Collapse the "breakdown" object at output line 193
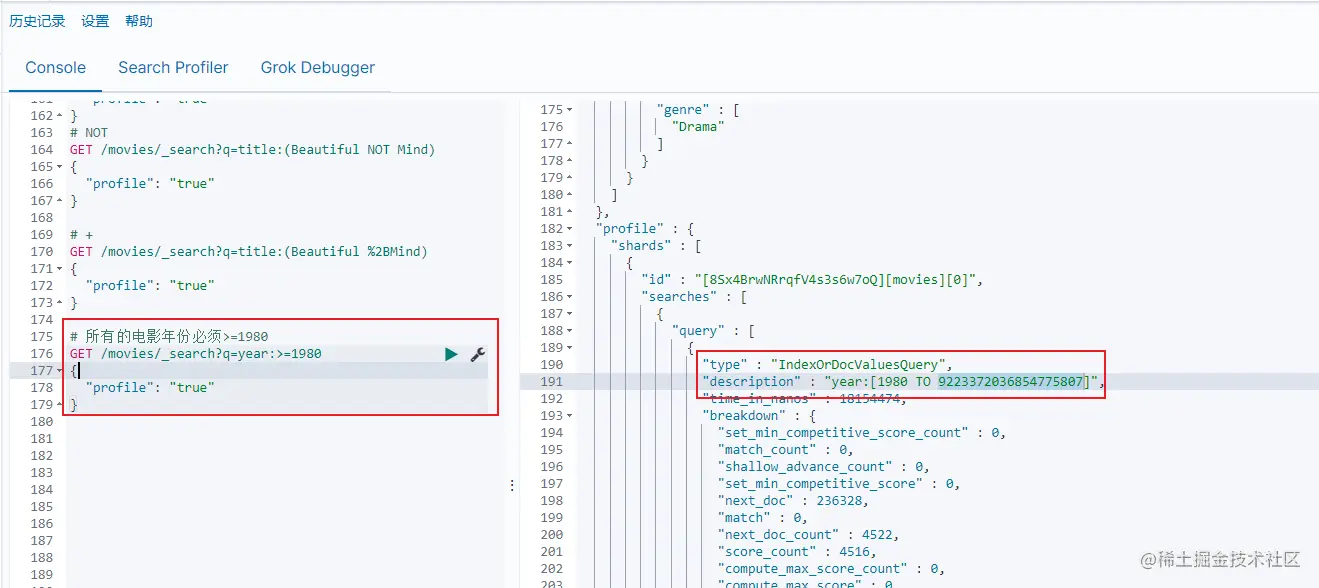Viewport: 1319px width, 588px height. (x=569, y=416)
